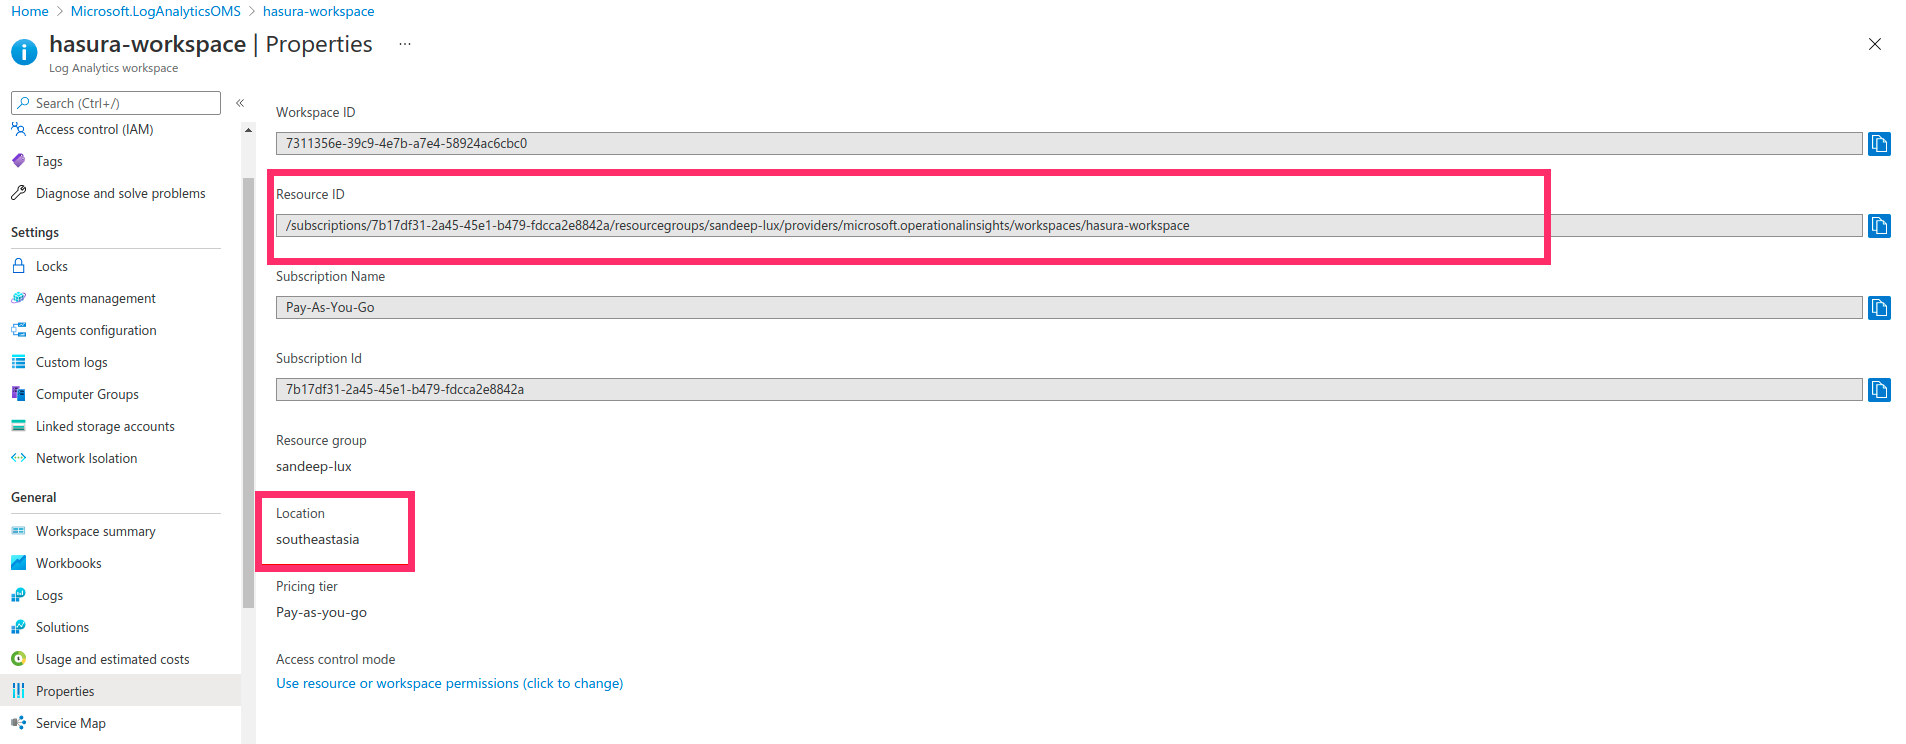Copy the Resource ID to clipboard
This screenshot has width=1906, height=744.
tap(1879, 226)
